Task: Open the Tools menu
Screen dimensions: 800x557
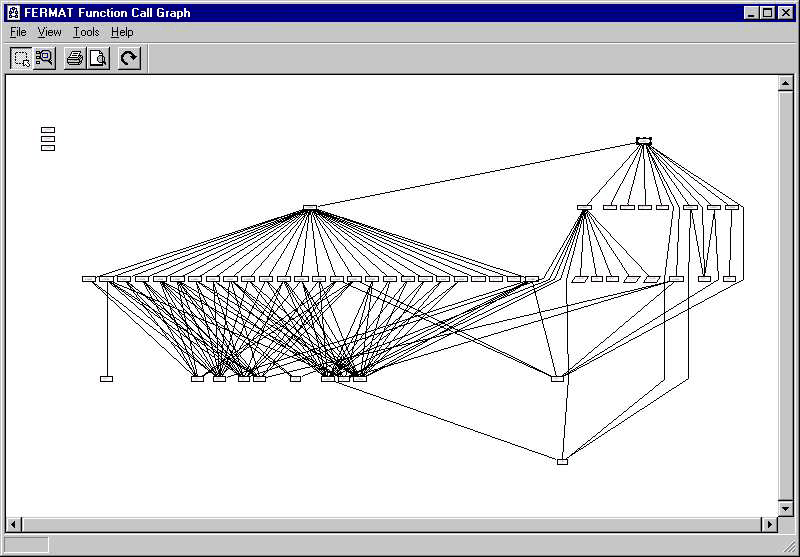Action: coord(86,32)
